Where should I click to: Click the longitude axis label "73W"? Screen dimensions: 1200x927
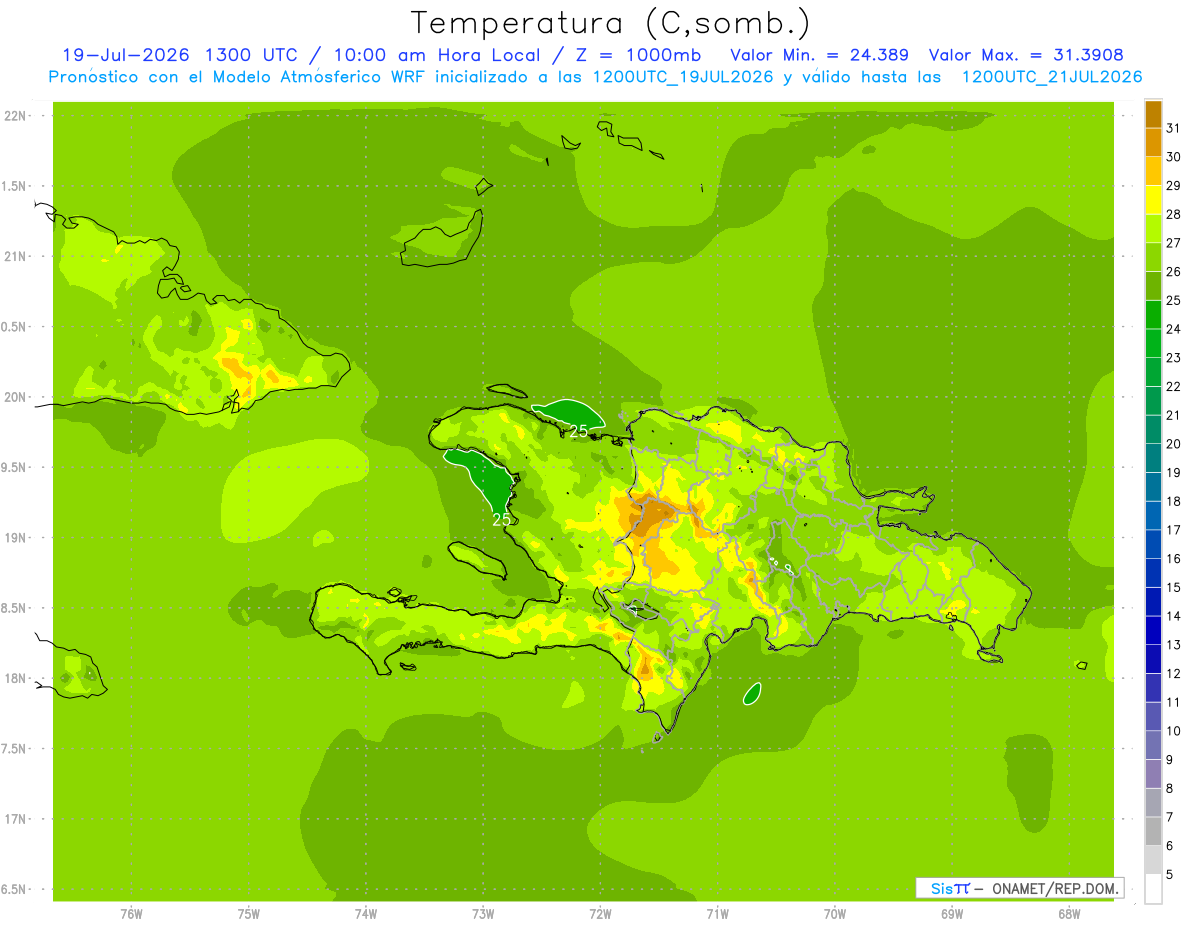[483, 914]
